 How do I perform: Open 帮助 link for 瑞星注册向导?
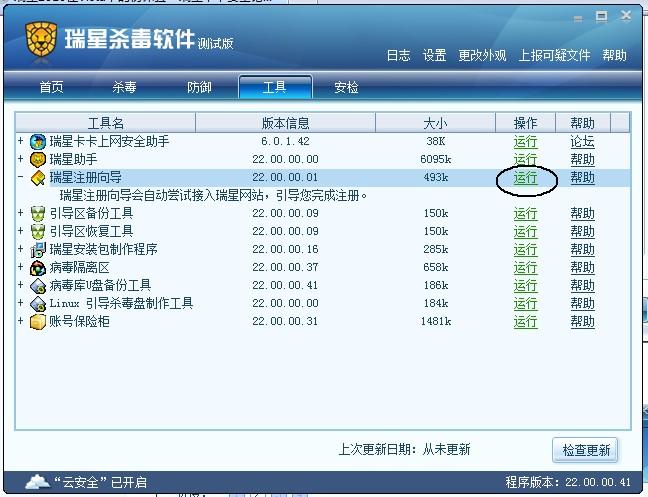582,178
